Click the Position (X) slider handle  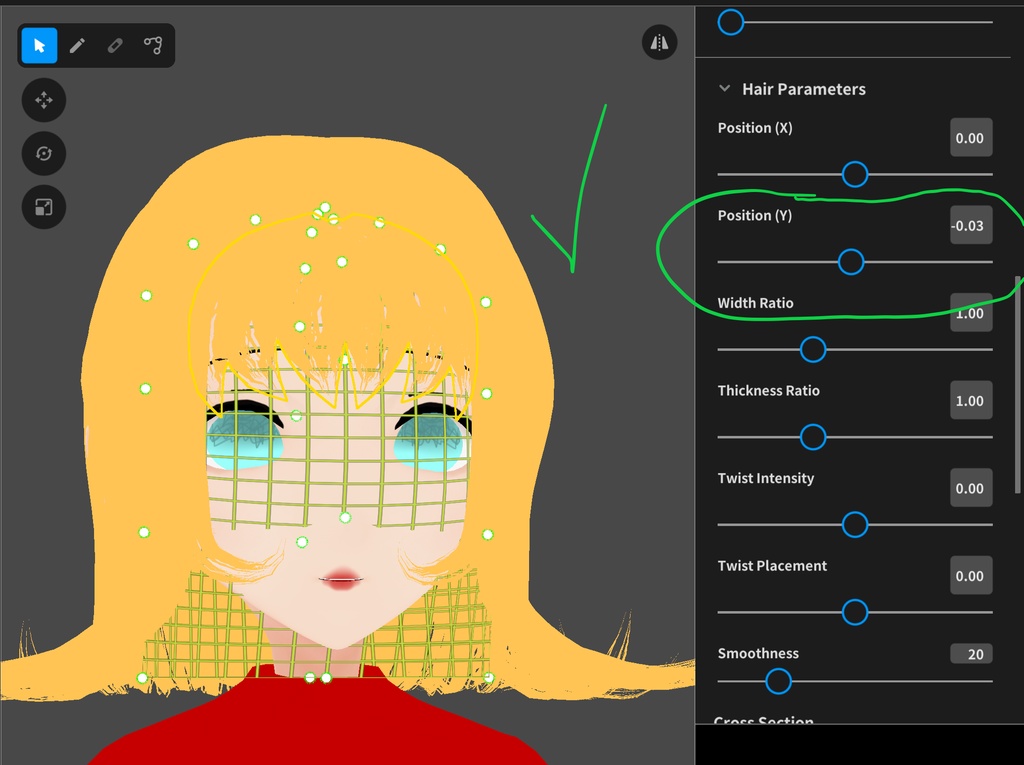(854, 174)
